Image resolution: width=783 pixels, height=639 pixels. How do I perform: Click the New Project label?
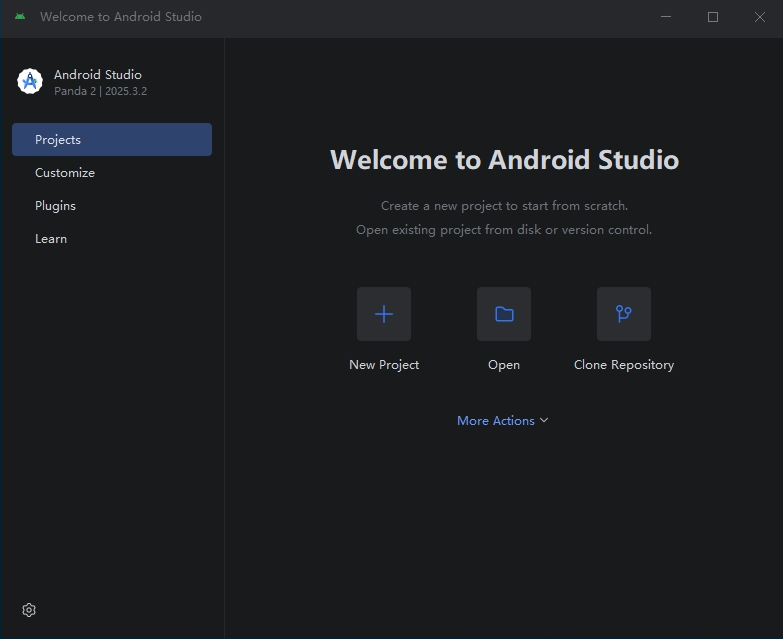[384, 365]
